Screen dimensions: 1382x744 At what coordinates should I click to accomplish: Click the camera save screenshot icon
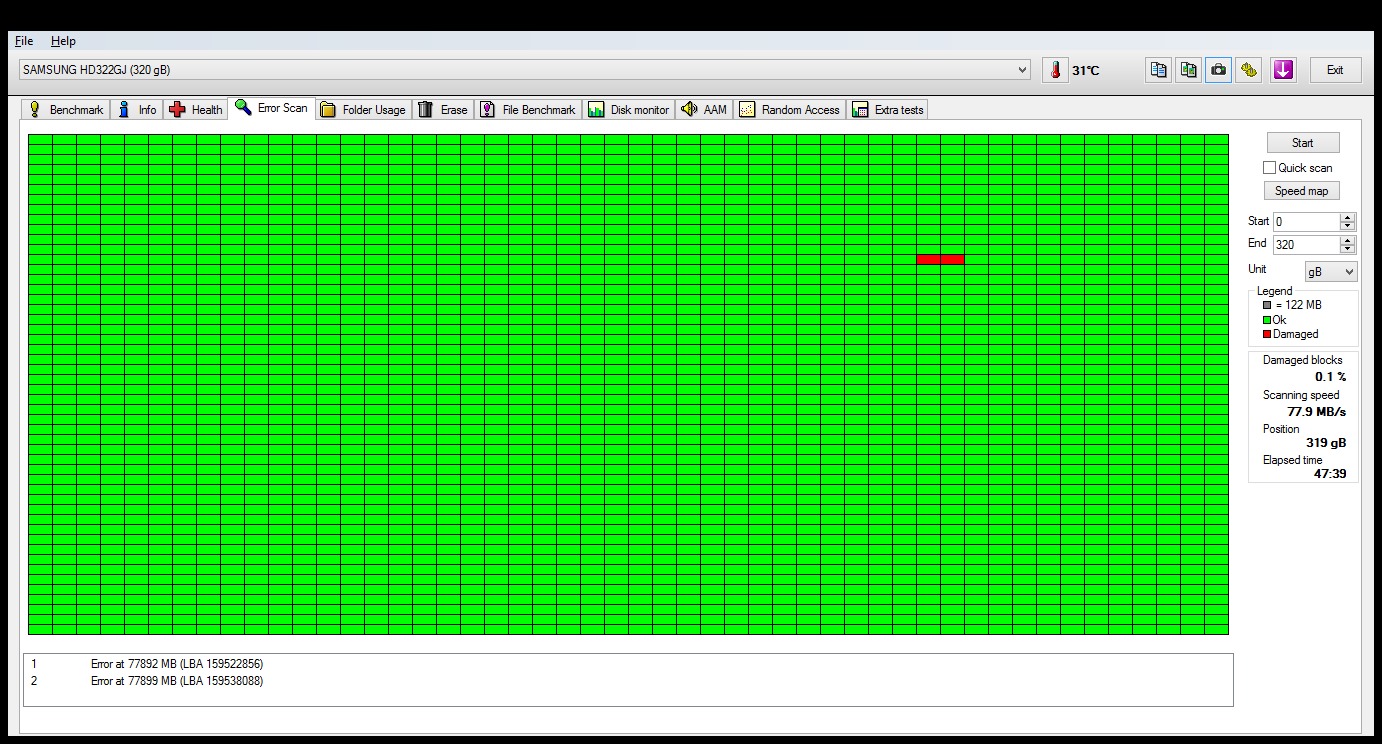point(1218,70)
